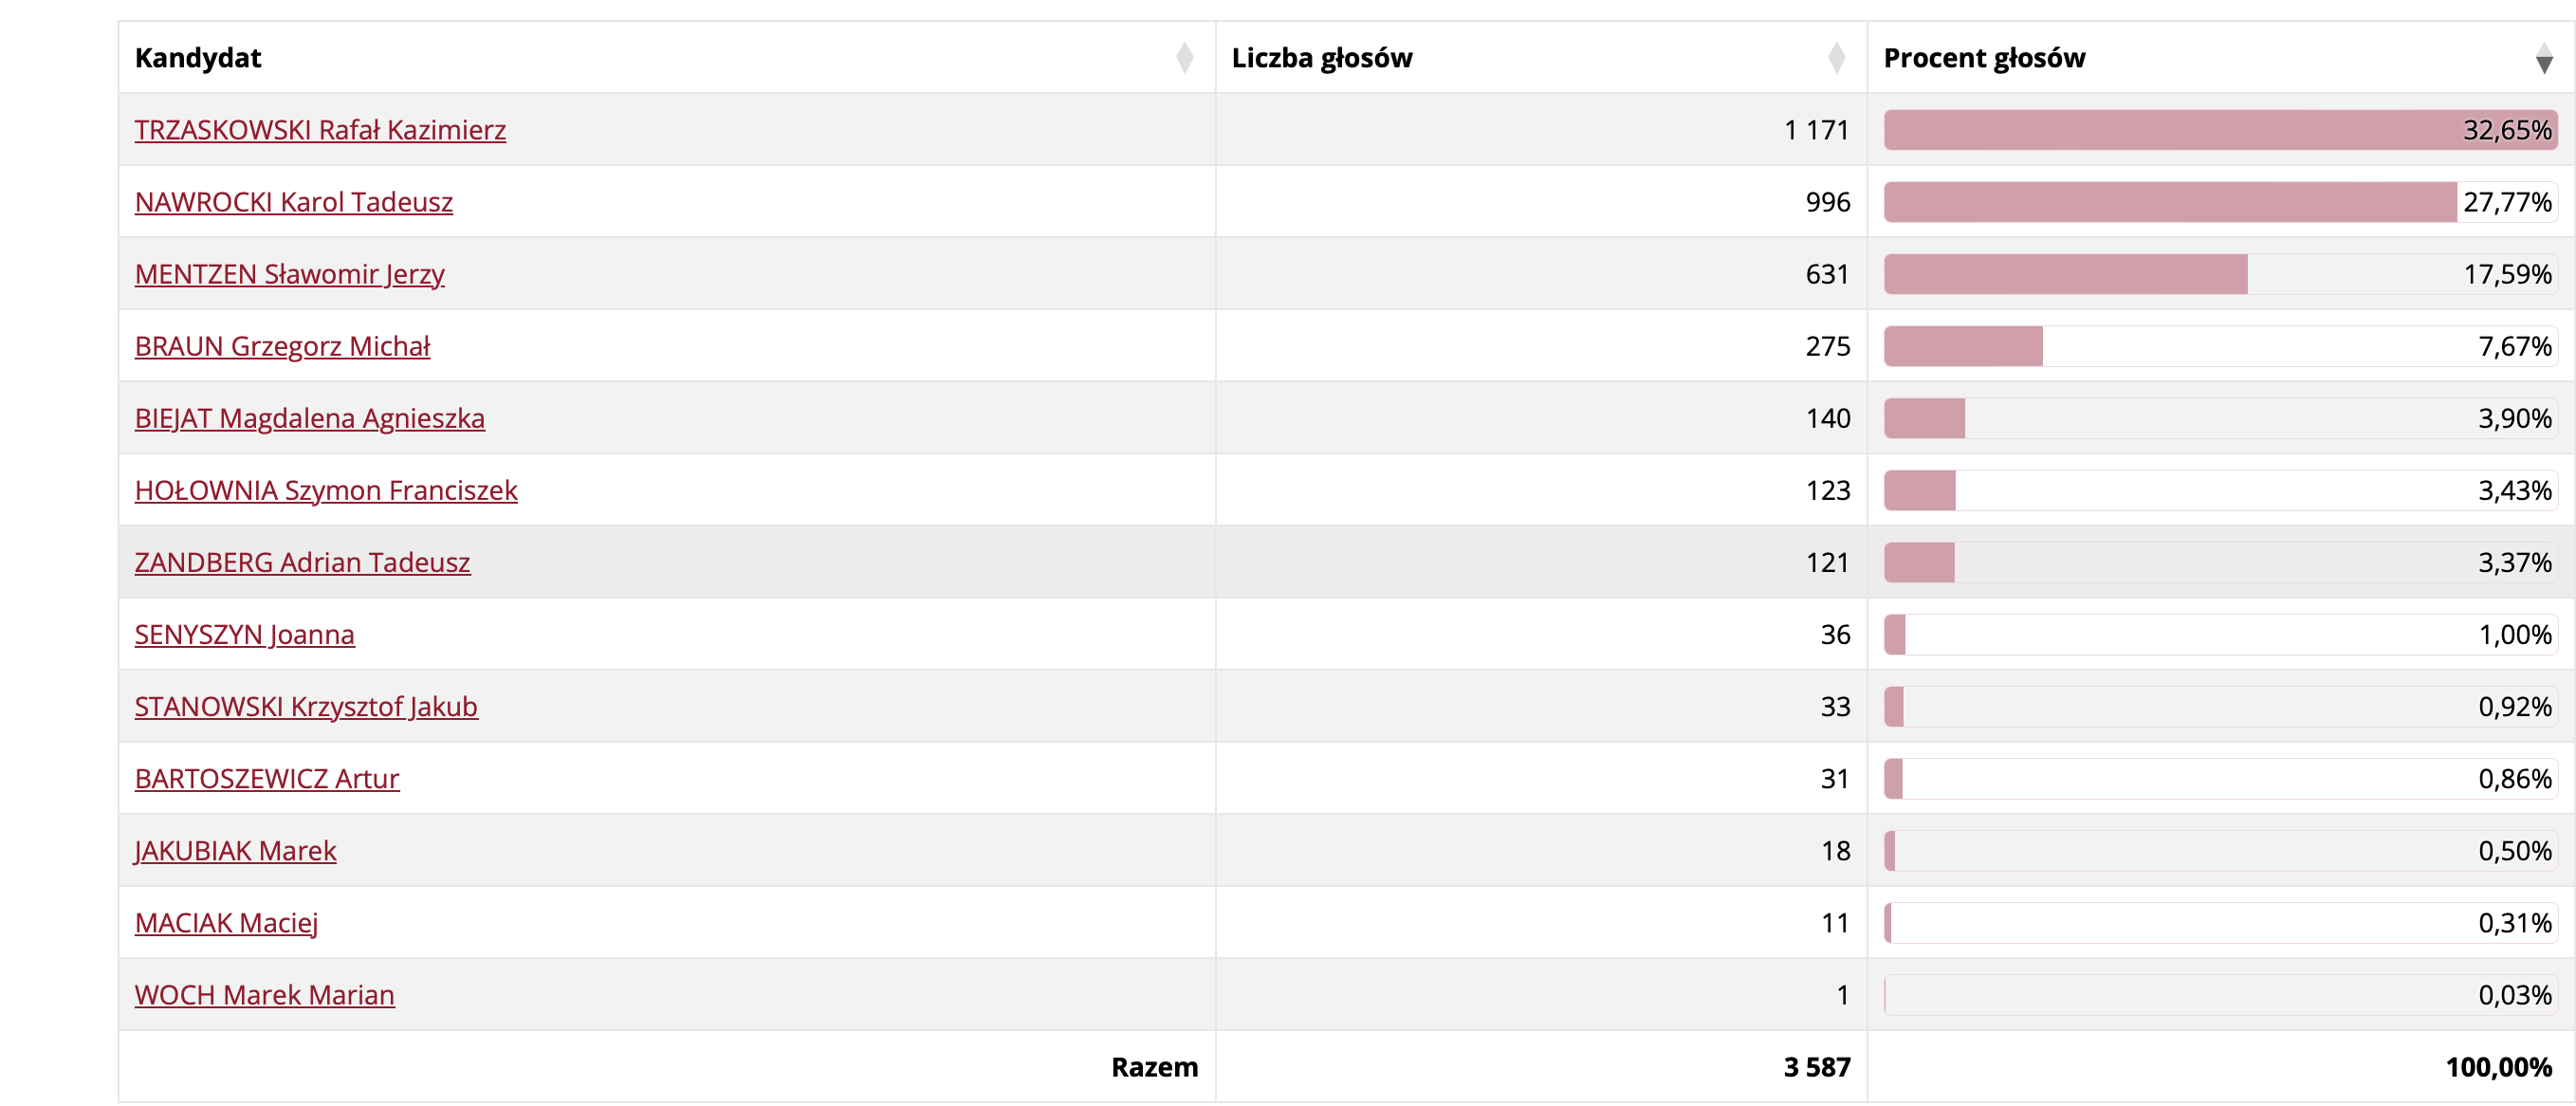2576x1106 pixels.
Task: Open HOŁOWNIA Szymon Franciszek link
Action: tap(326, 490)
